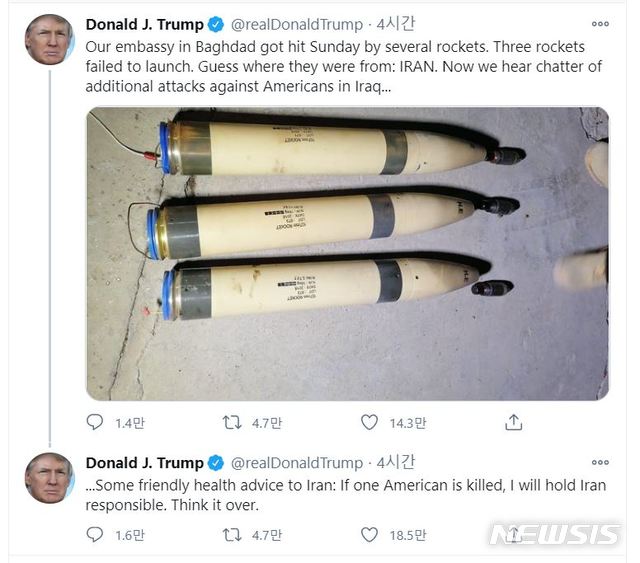Like the first tweet showing 14.3만
This screenshot has width=640, height=563.
369,423
